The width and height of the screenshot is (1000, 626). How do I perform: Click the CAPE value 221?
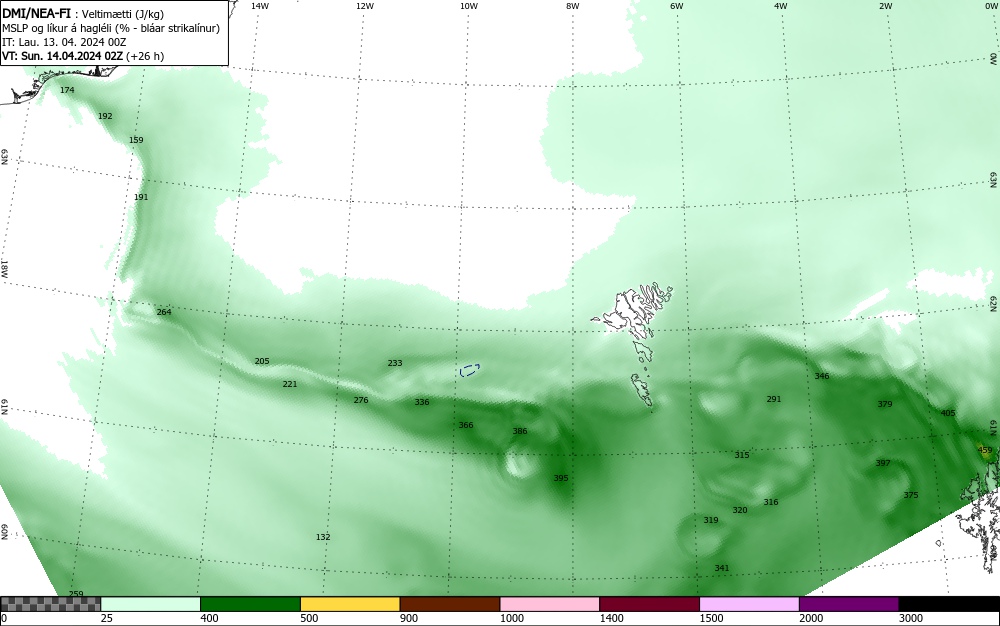(290, 384)
